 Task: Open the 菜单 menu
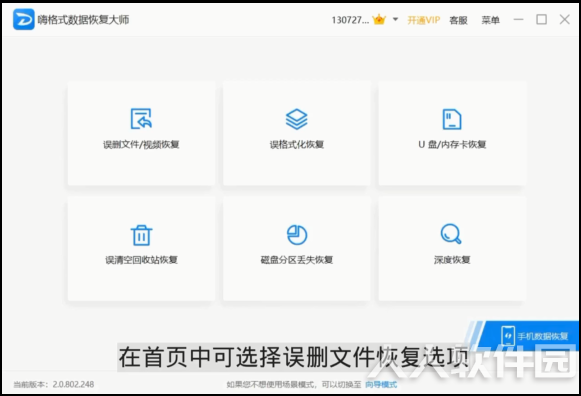coord(490,20)
